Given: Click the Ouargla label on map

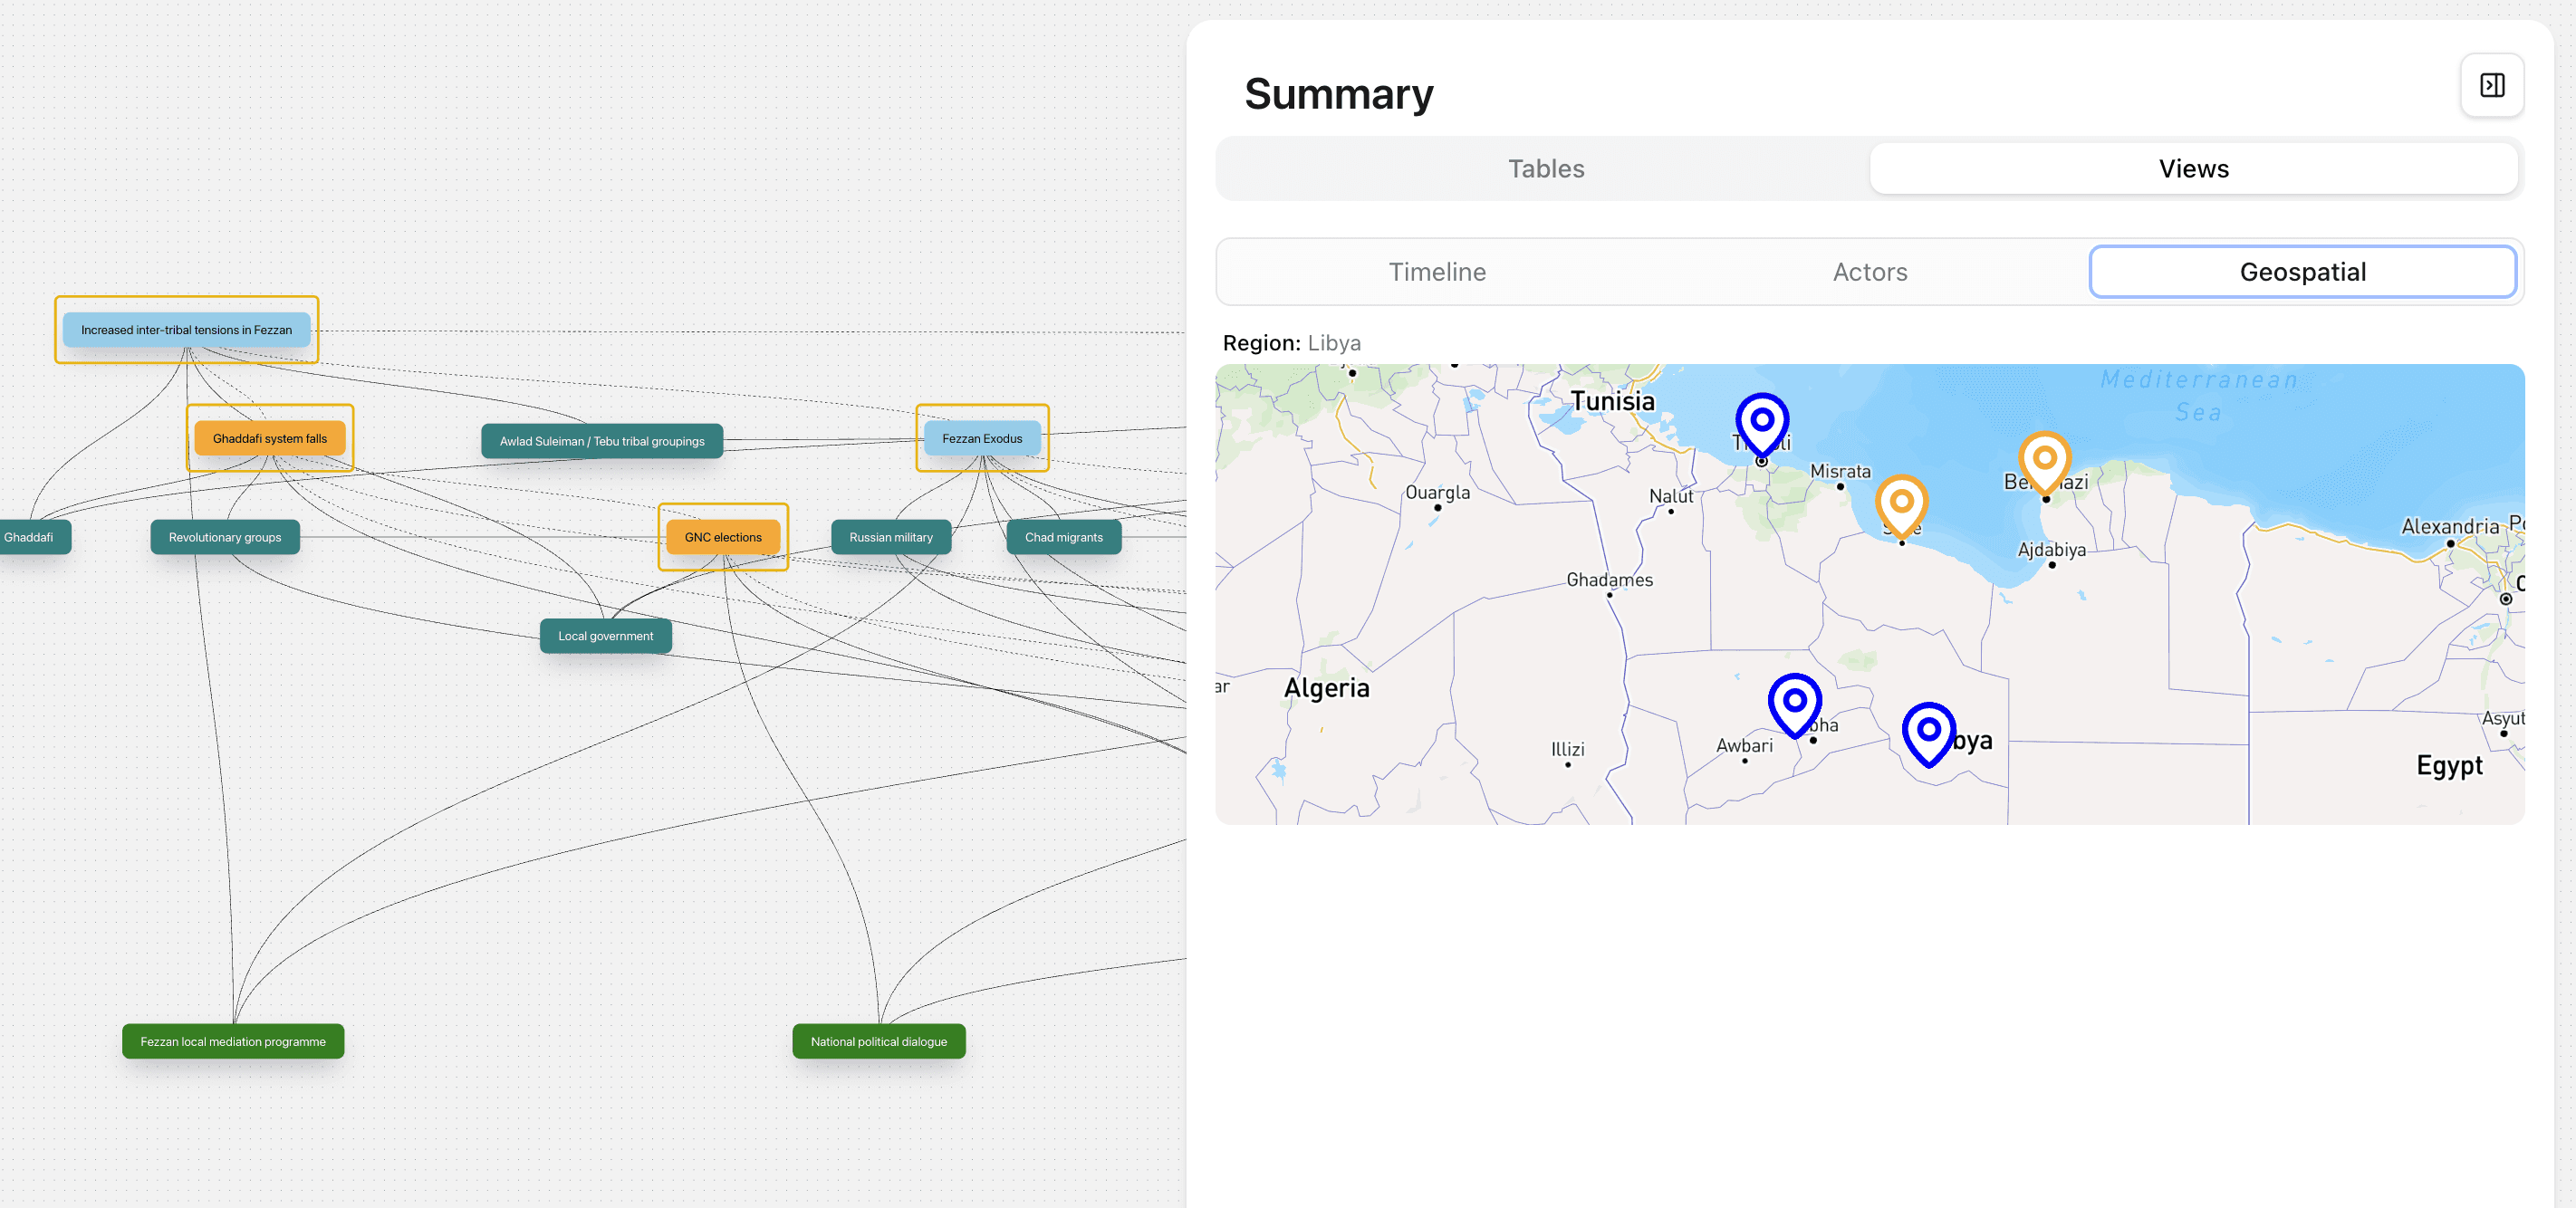Looking at the screenshot, I should pos(1437,493).
